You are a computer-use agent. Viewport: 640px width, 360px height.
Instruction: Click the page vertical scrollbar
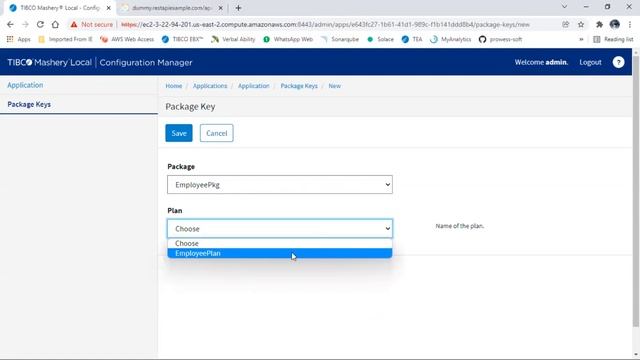coord(636,192)
